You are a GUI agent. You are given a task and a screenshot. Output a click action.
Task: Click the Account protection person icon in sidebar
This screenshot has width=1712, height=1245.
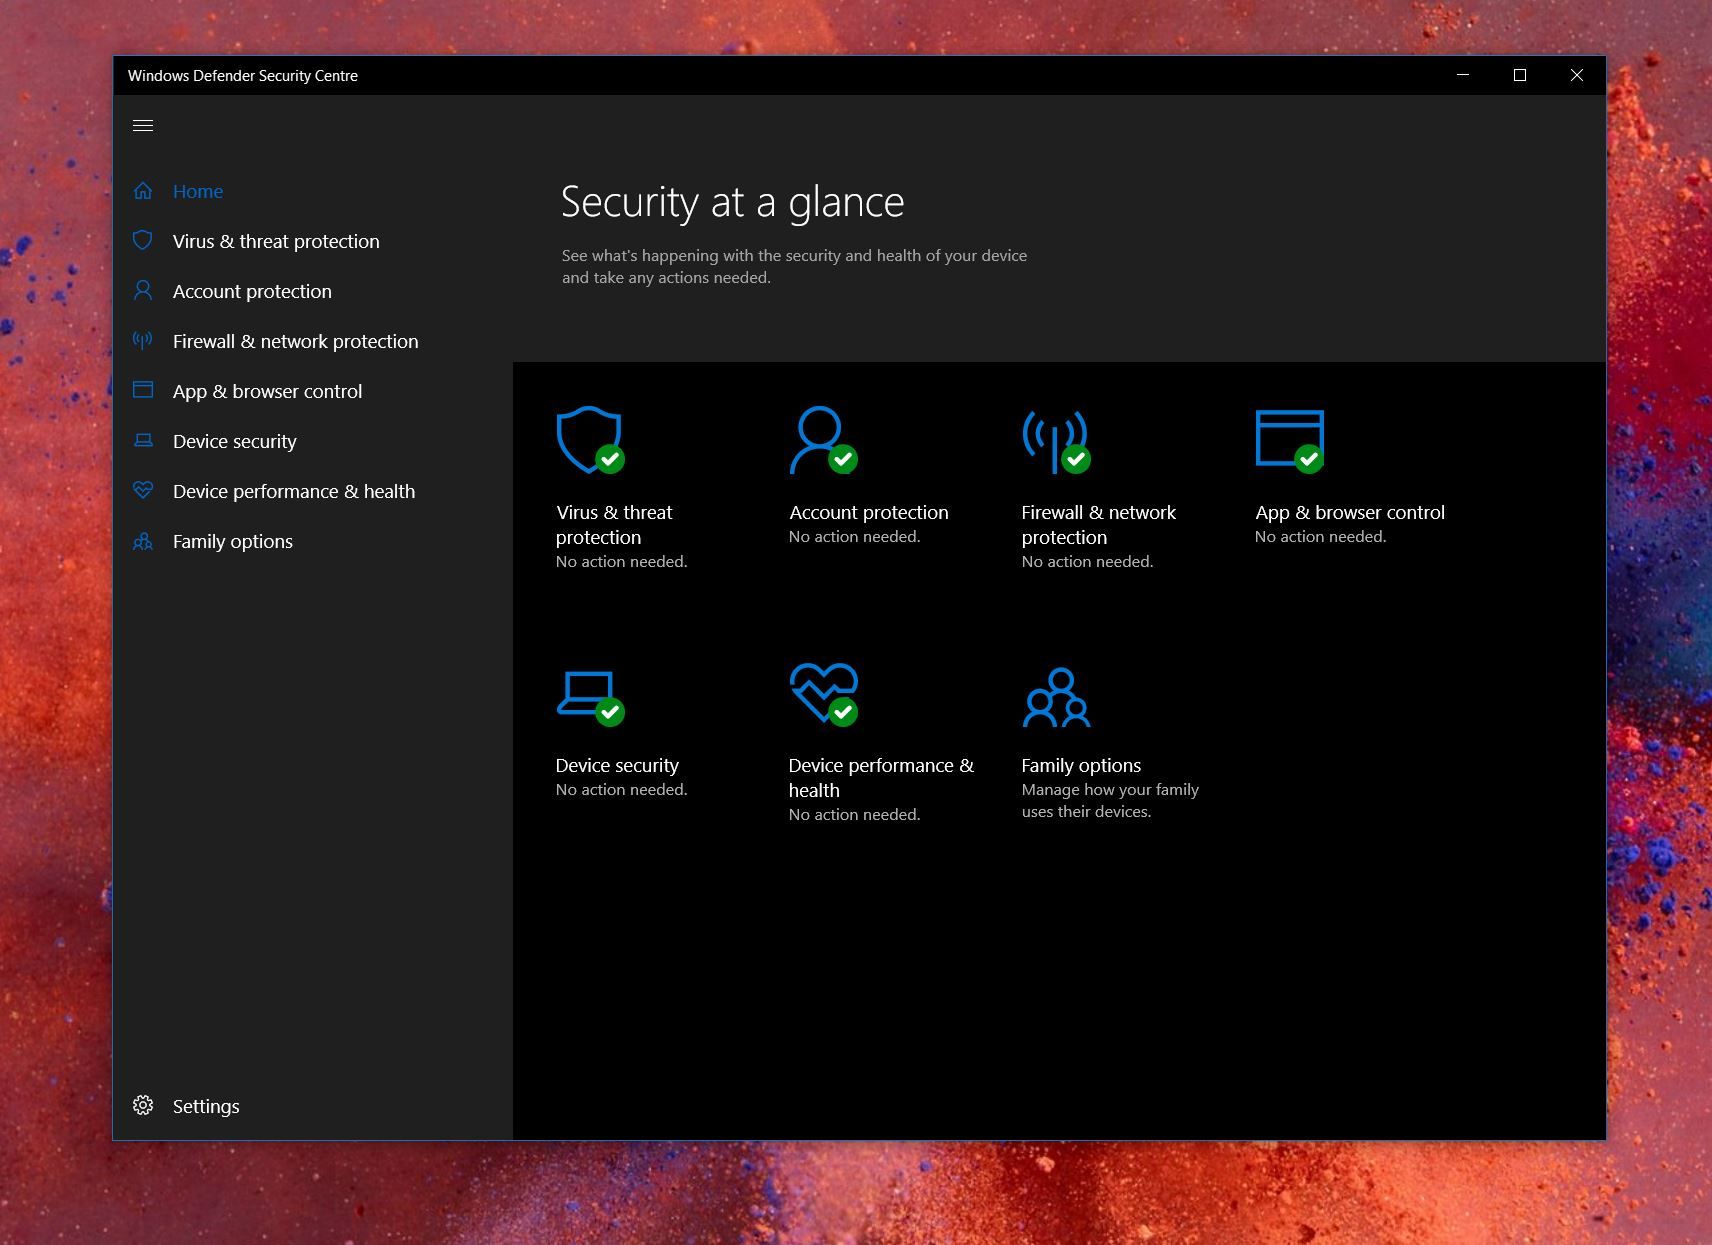[143, 290]
